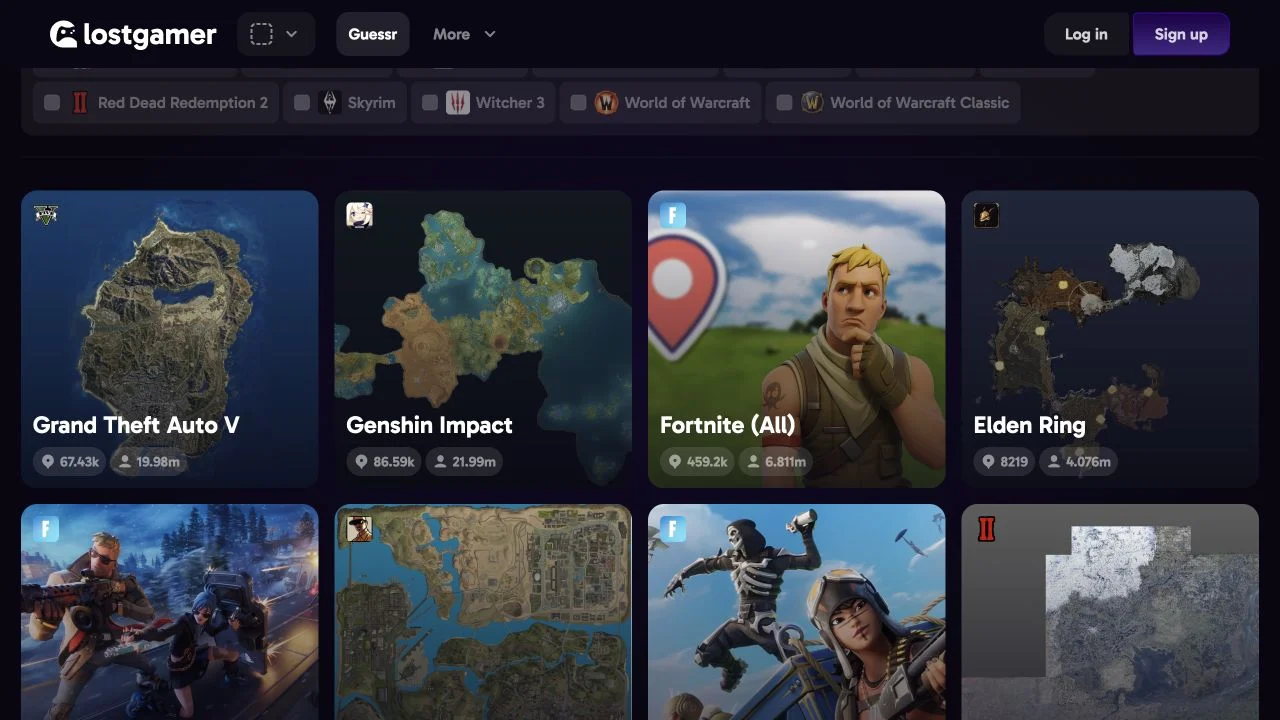1280x720 pixels.
Task: Click the "86.59k" locations stat
Action: (x=384, y=462)
